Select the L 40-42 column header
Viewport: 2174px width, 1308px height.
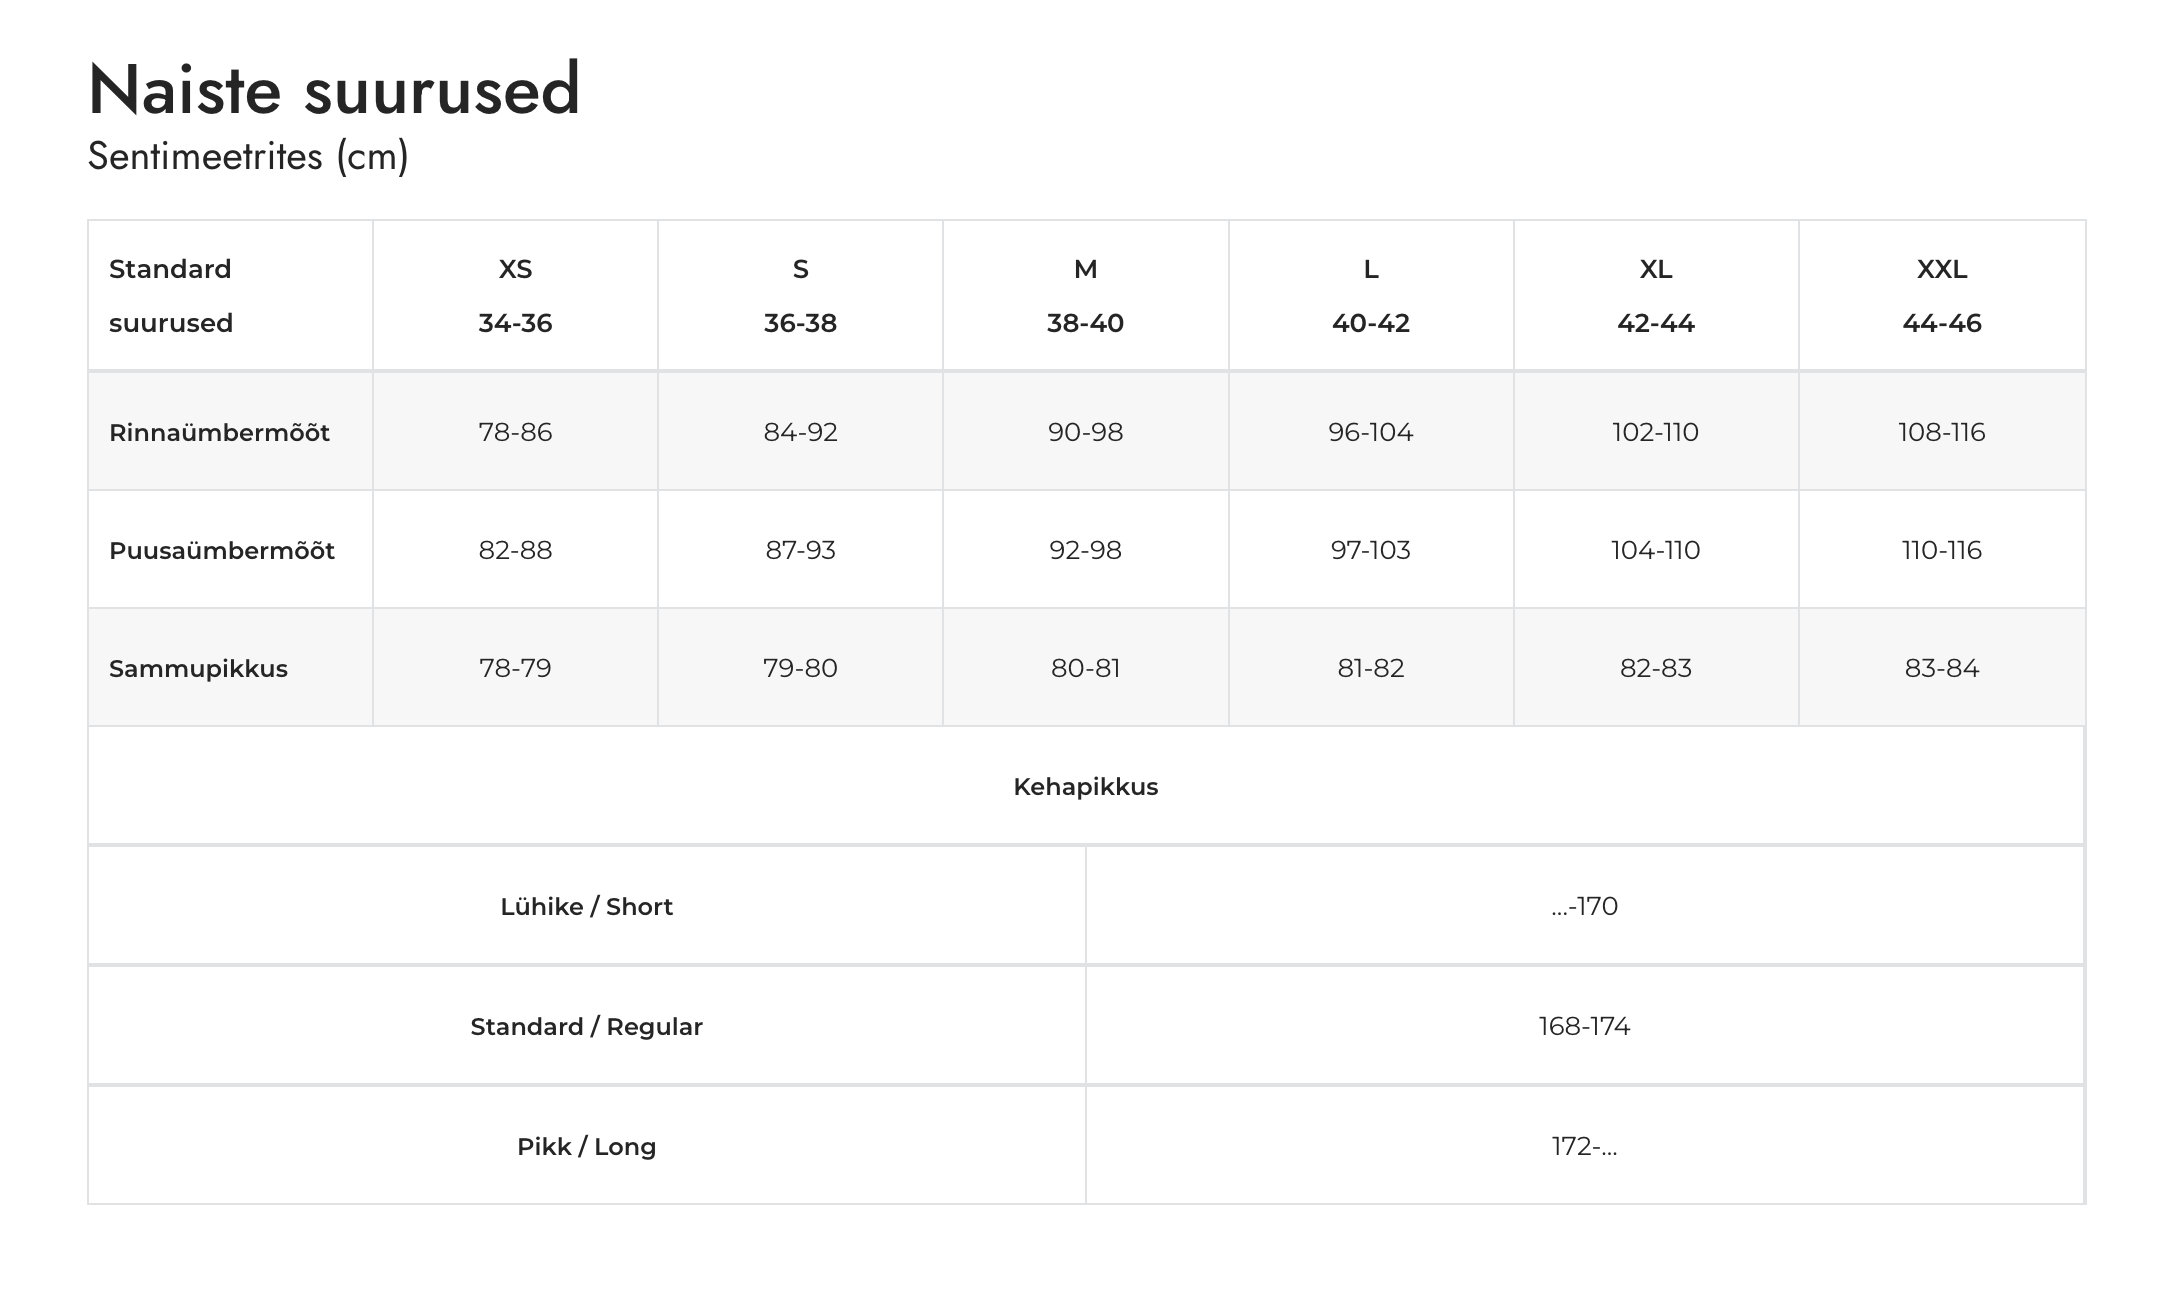click(1370, 296)
